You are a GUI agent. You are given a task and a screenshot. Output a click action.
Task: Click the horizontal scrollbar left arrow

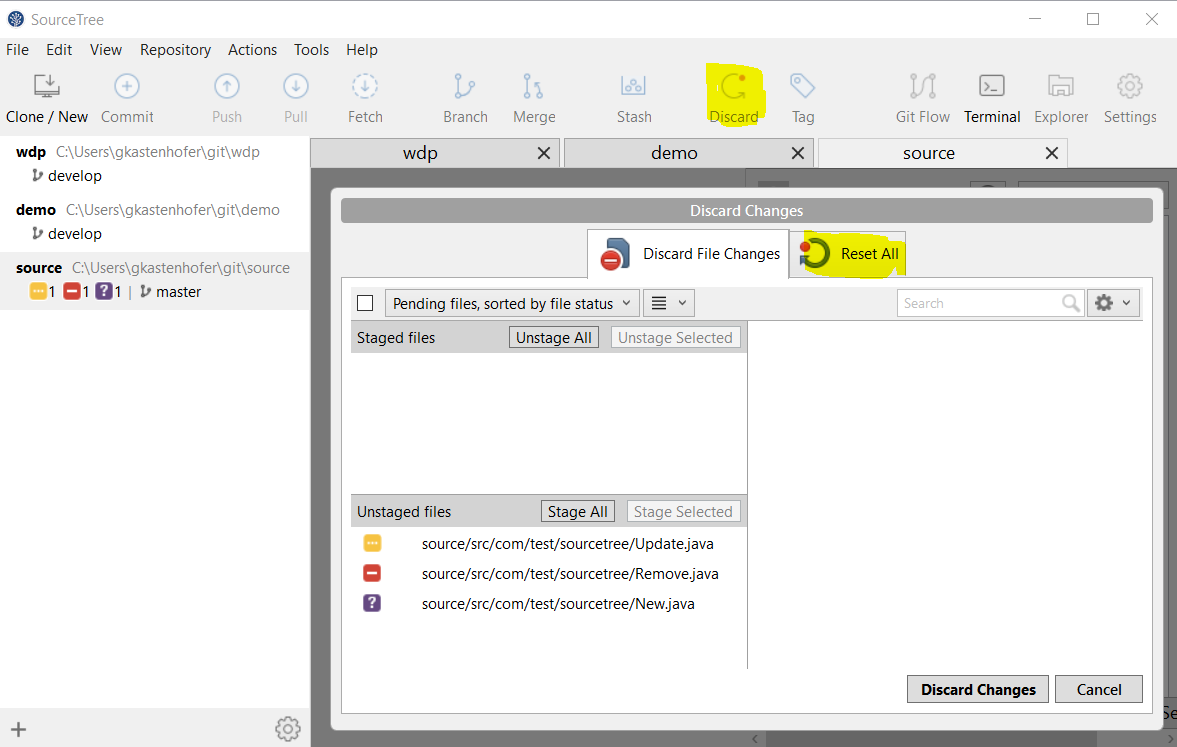(755, 739)
